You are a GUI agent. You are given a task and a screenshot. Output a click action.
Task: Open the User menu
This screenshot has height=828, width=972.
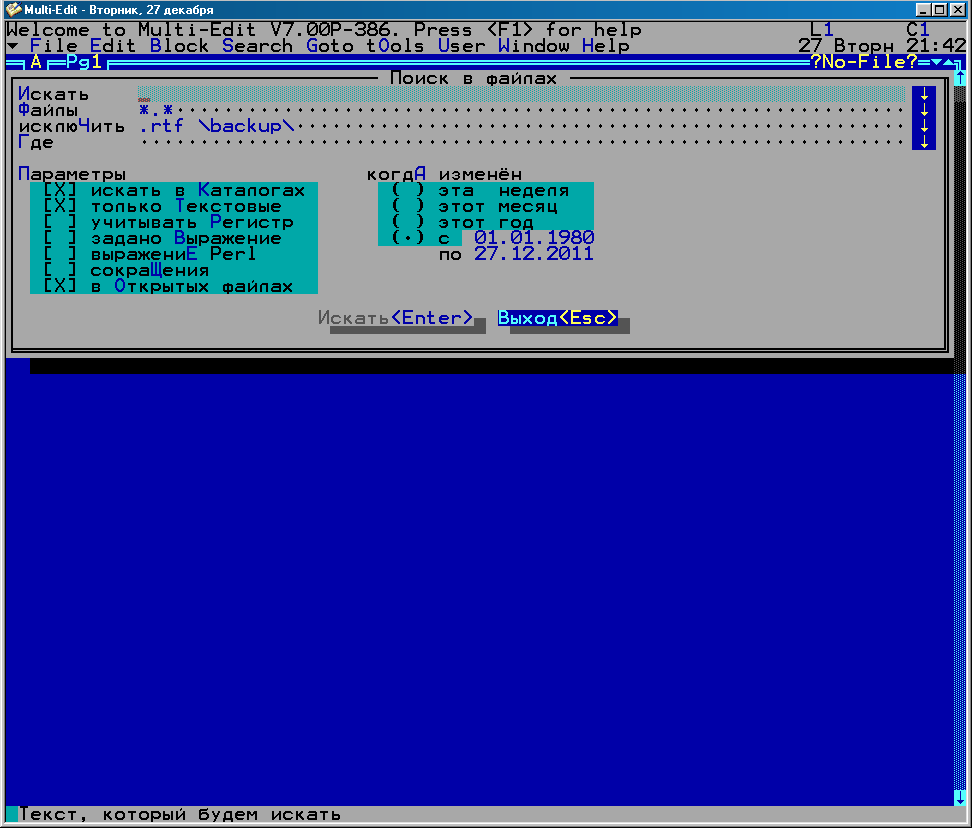click(462, 46)
